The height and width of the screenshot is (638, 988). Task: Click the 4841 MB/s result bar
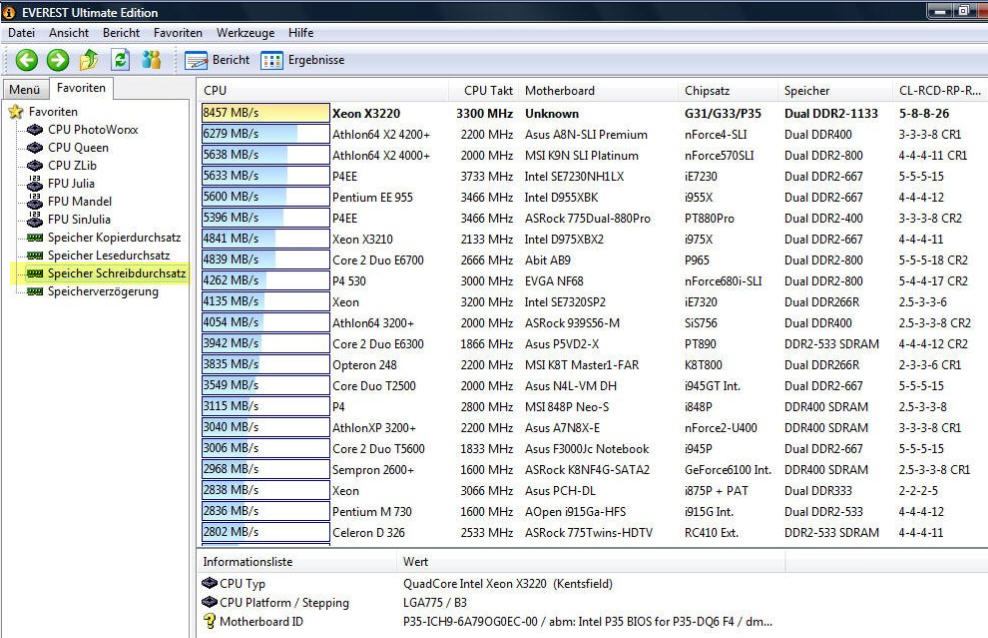pyautogui.click(x=265, y=239)
